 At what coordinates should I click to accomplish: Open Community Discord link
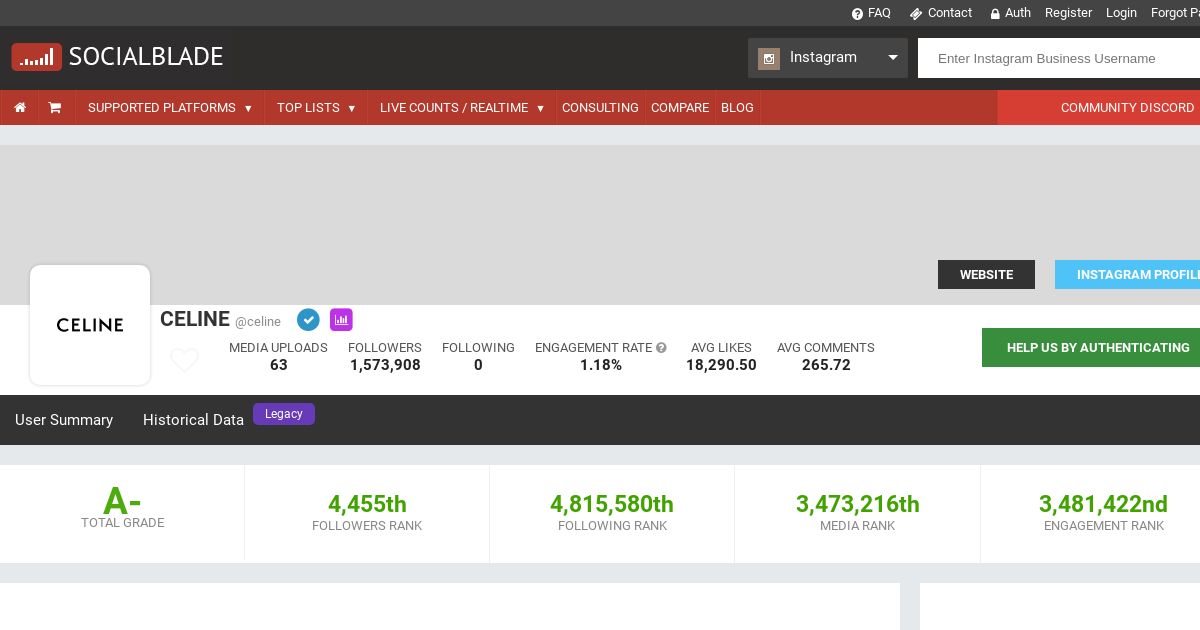pos(1127,108)
